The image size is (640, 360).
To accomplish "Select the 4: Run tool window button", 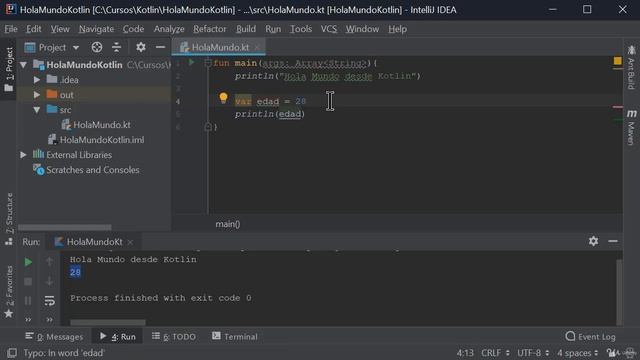I will pyautogui.click(x=118, y=337).
